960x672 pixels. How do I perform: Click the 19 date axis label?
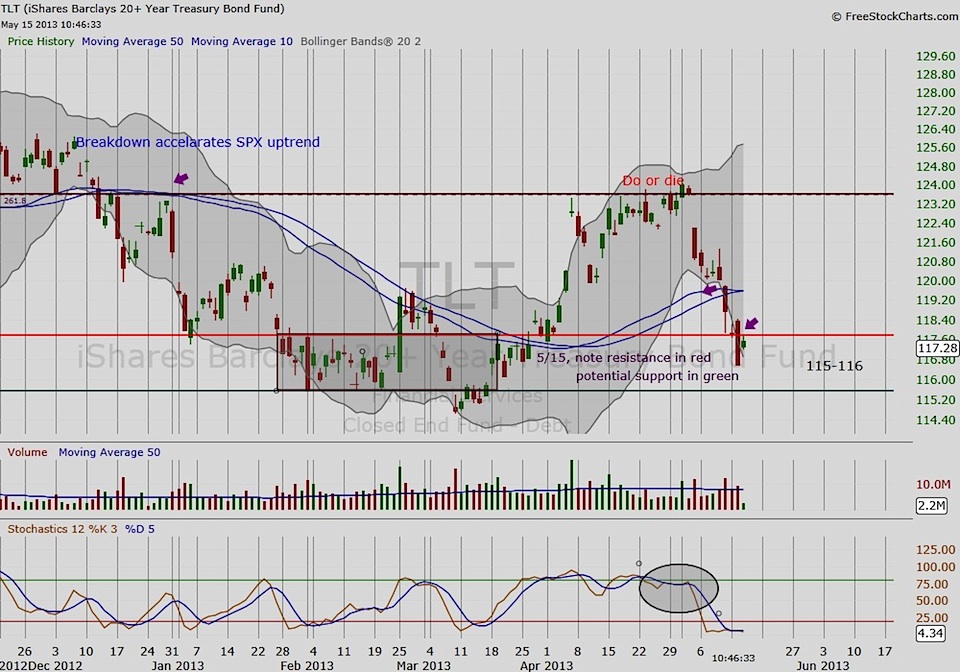pyautogui.click(x=375, y=651)
